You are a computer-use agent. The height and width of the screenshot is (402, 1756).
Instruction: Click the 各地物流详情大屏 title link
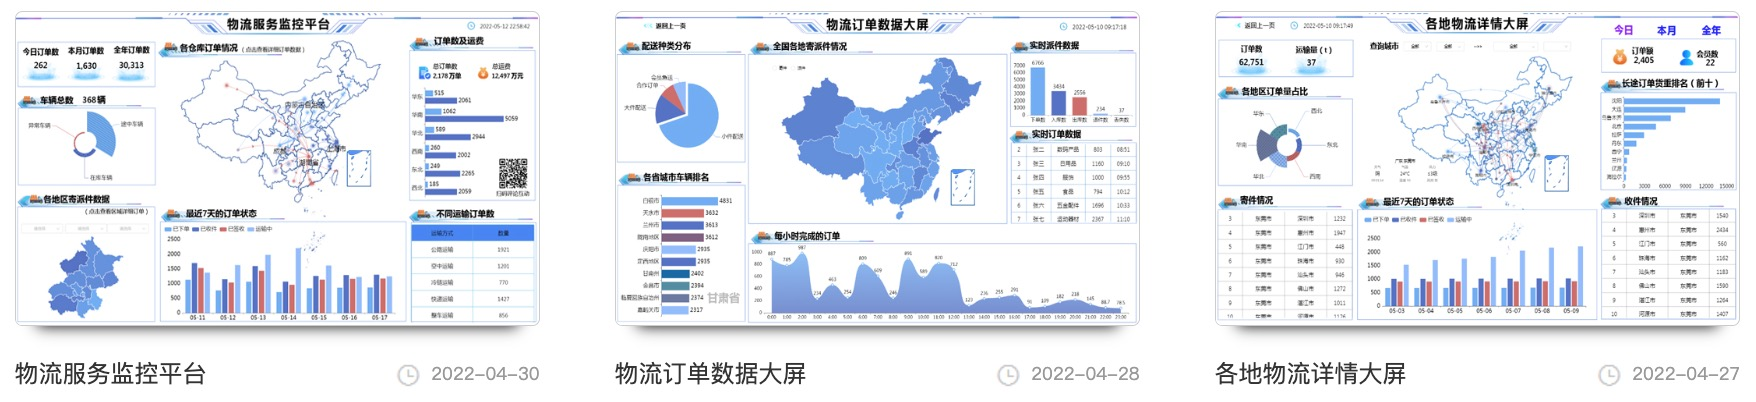(x=1310, y=374)
